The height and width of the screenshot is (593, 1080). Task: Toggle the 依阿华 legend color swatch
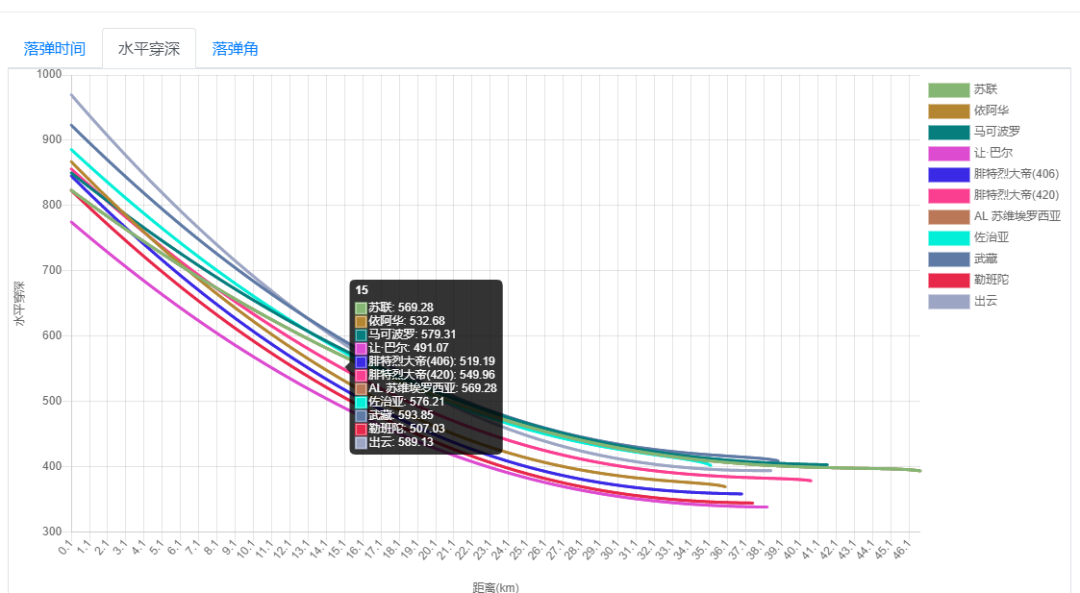pyautogui.click(x=948, y=111)
